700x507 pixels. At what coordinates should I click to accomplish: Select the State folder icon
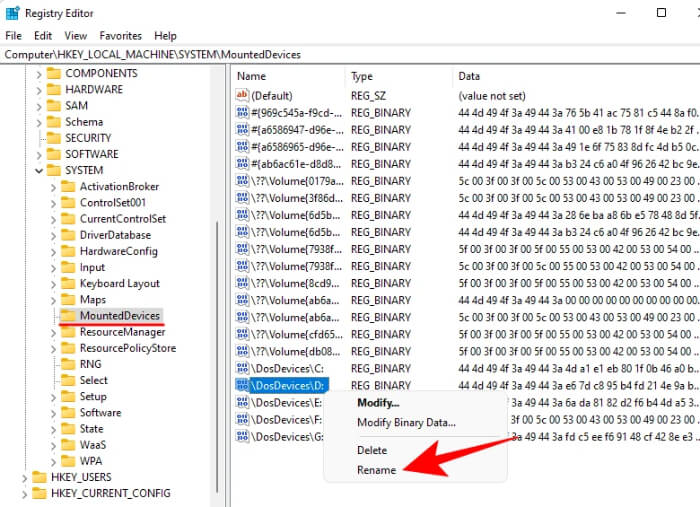(68, 428)
